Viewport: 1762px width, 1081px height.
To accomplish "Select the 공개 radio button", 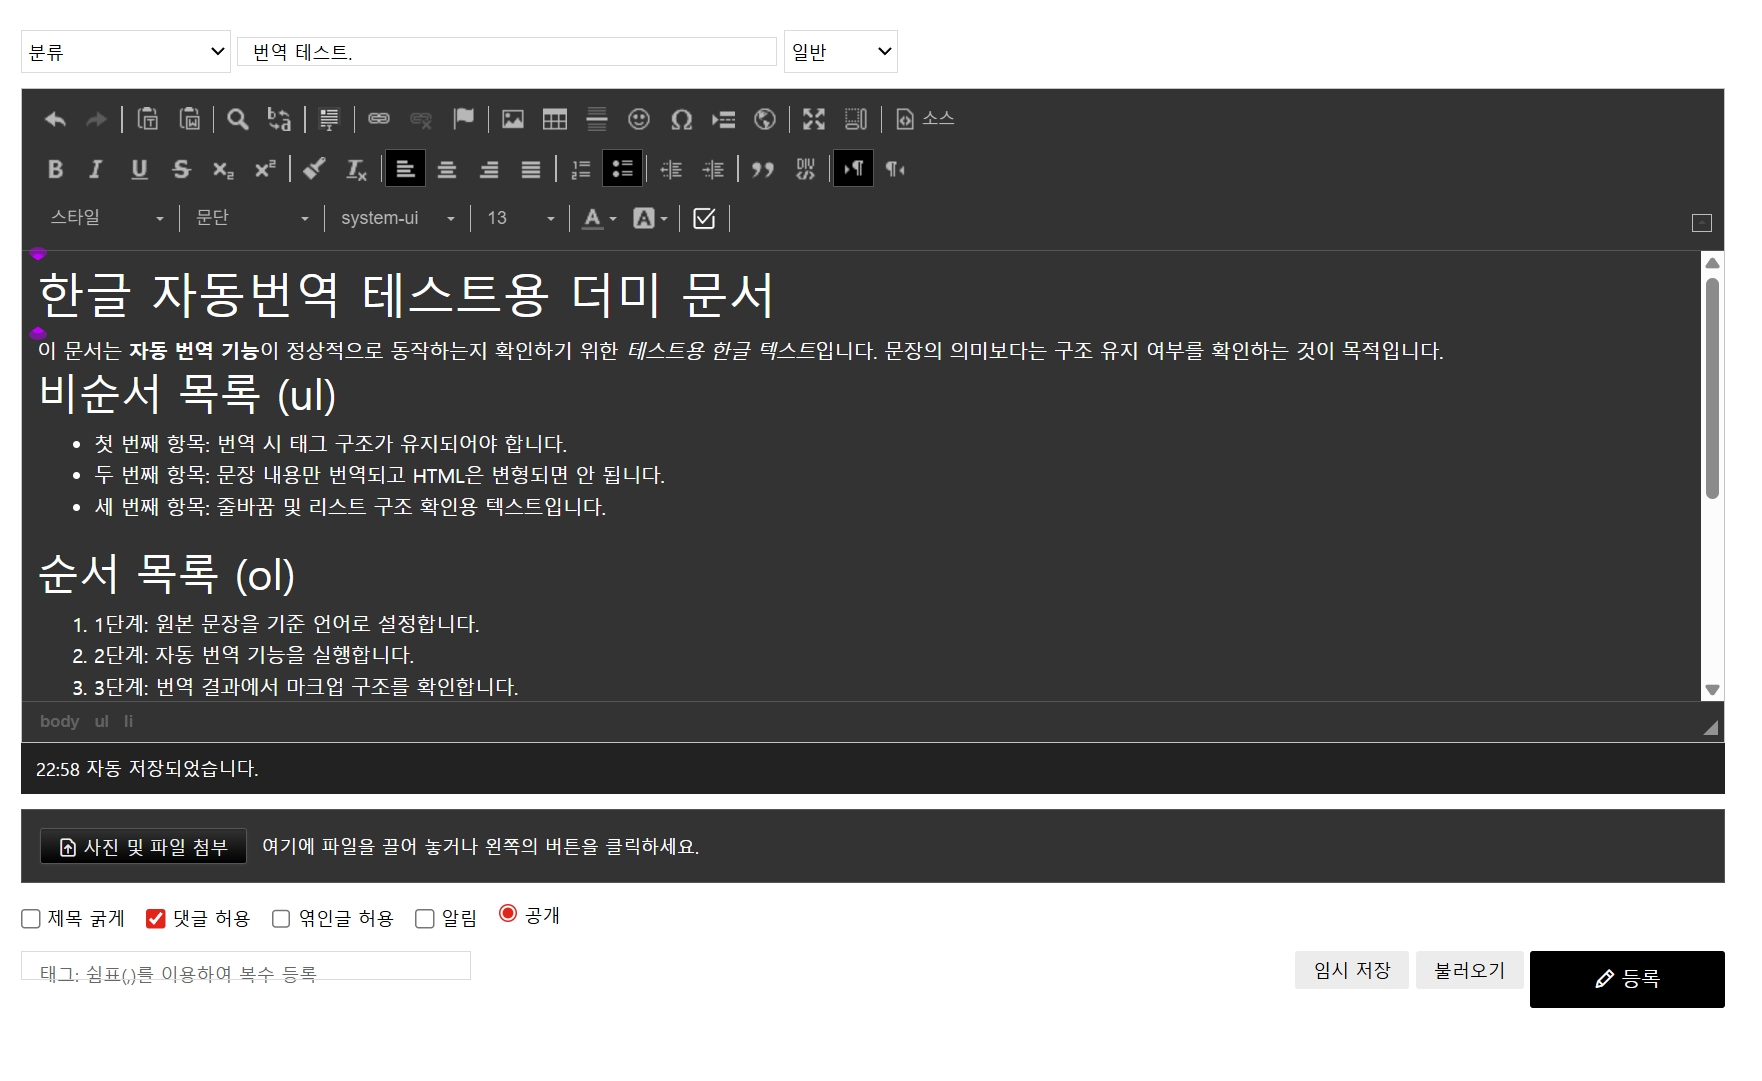I will click(x=508, y=914).
